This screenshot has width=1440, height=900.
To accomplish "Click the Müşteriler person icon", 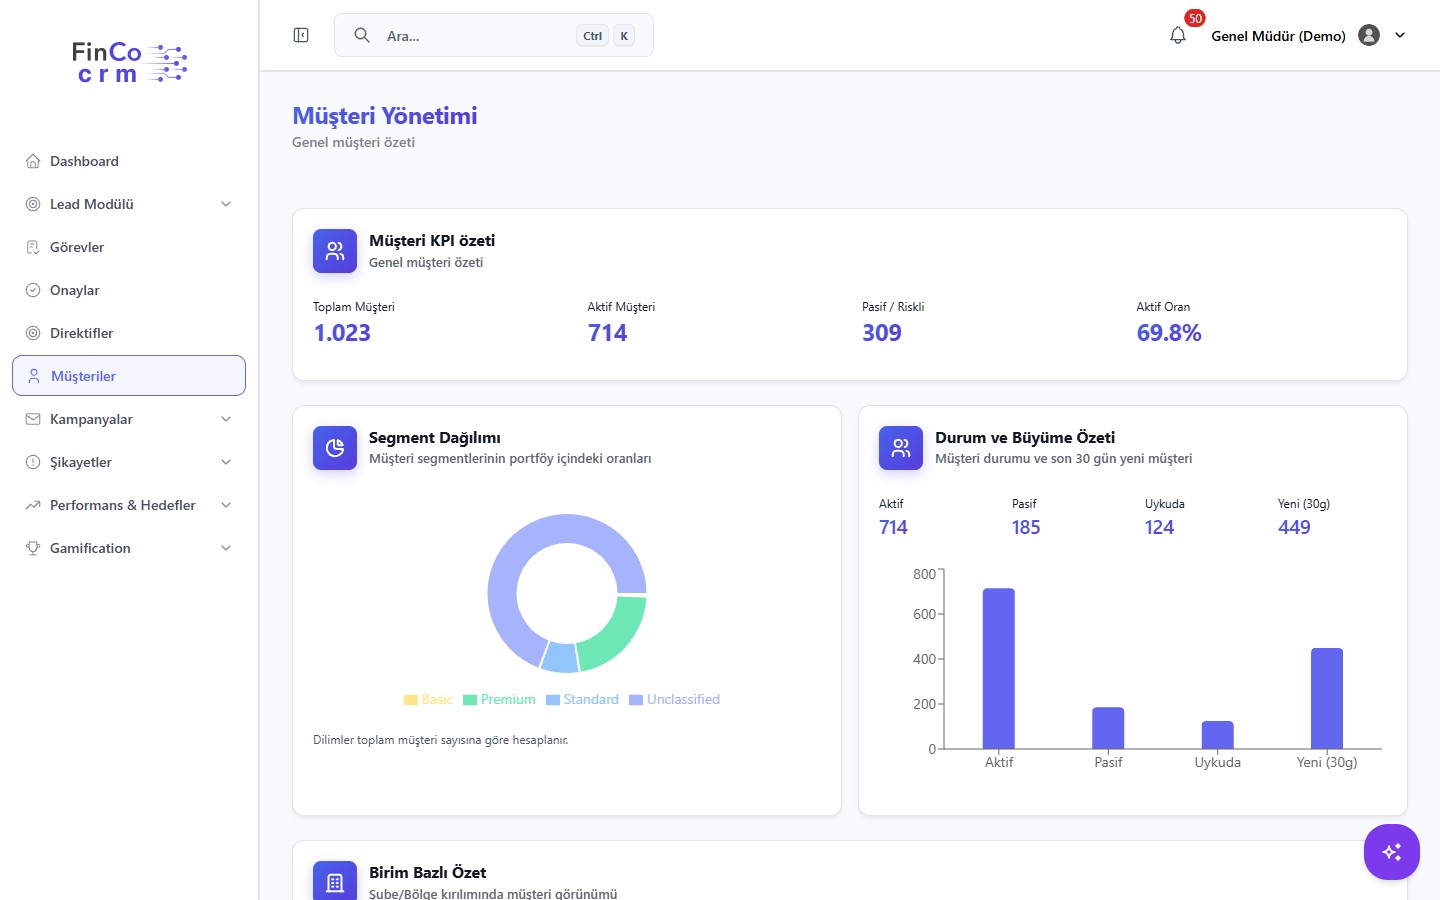I will 34,376.
